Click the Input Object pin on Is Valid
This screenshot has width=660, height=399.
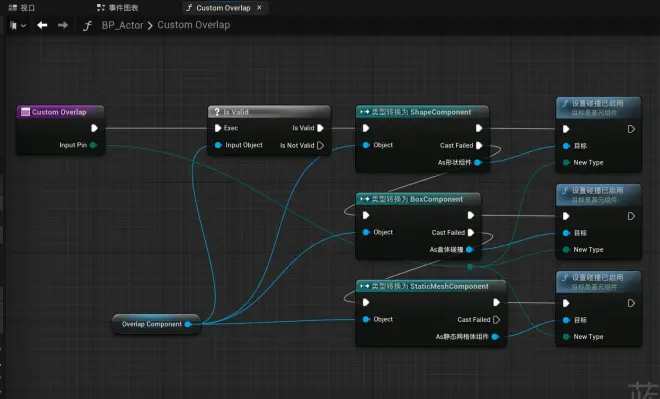coord(218,145)
